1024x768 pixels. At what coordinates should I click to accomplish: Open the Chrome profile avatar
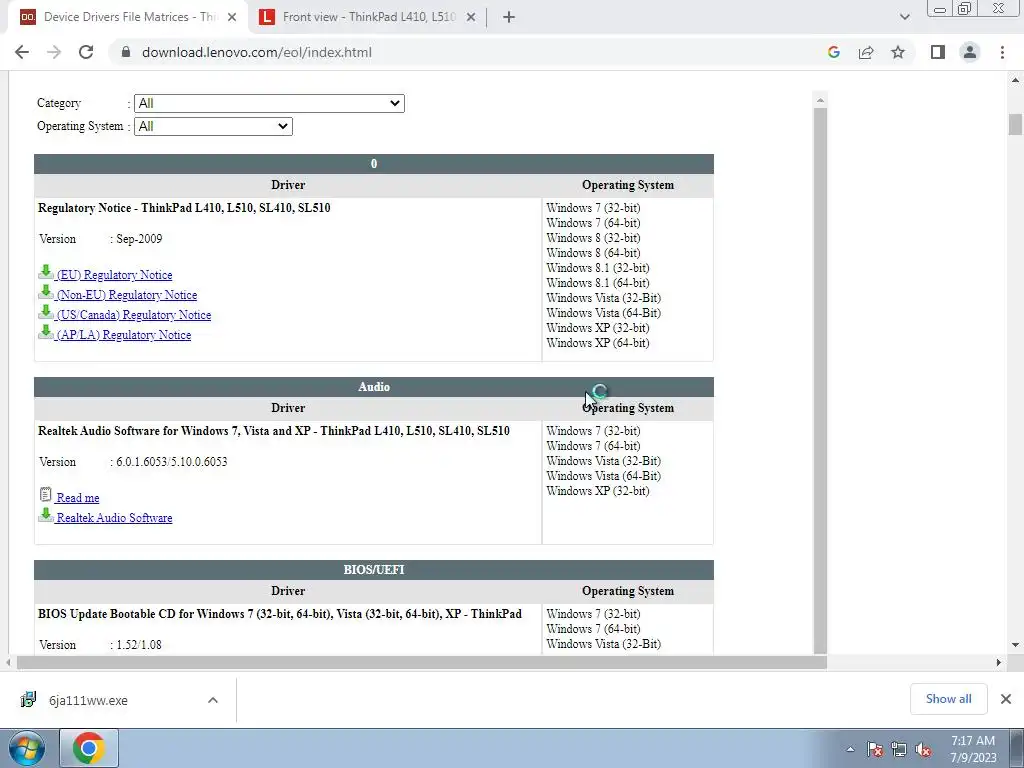tap(970, 52)
